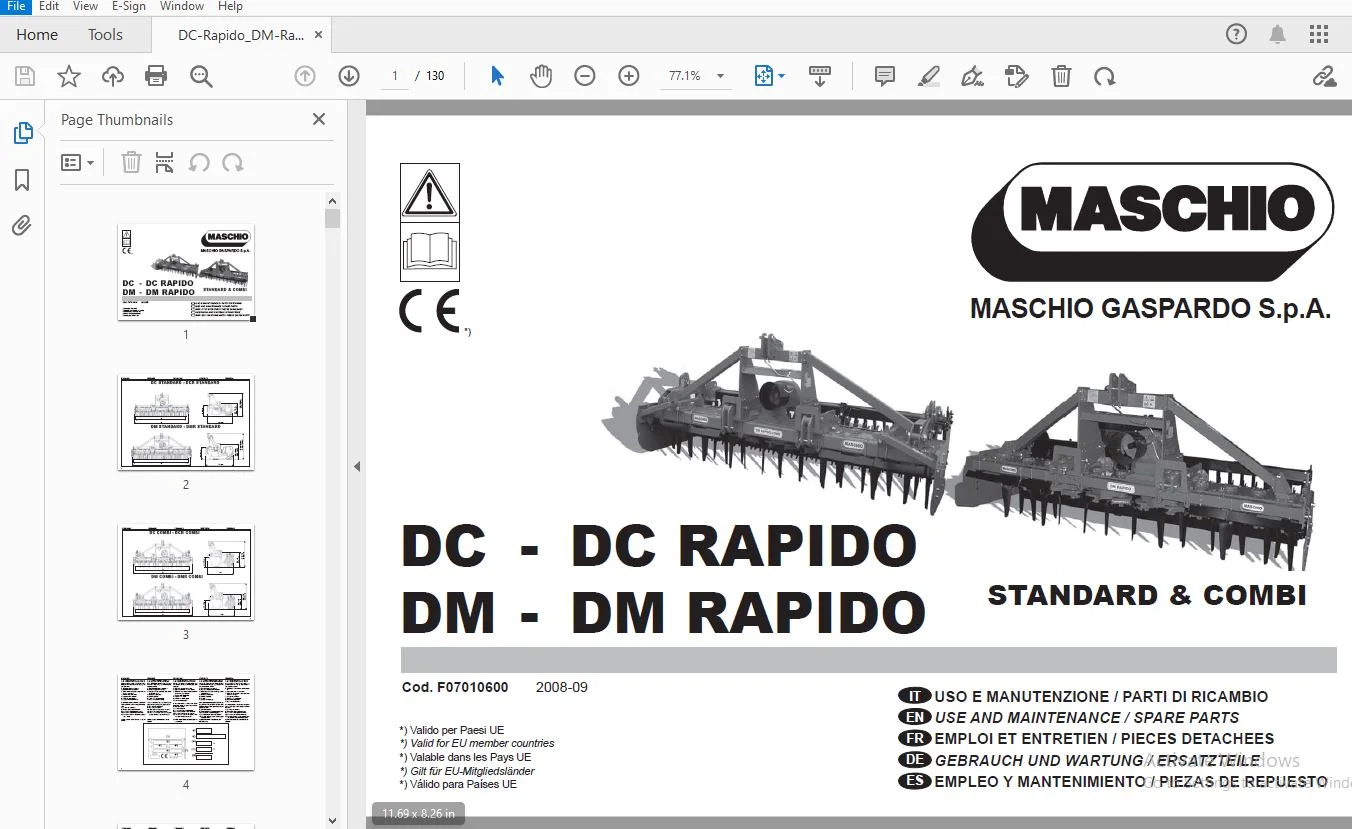This screenshot has height=829, width=1352.
Task: Click the "DM - DM RAPIDO" title
Action: coord(663,612)
